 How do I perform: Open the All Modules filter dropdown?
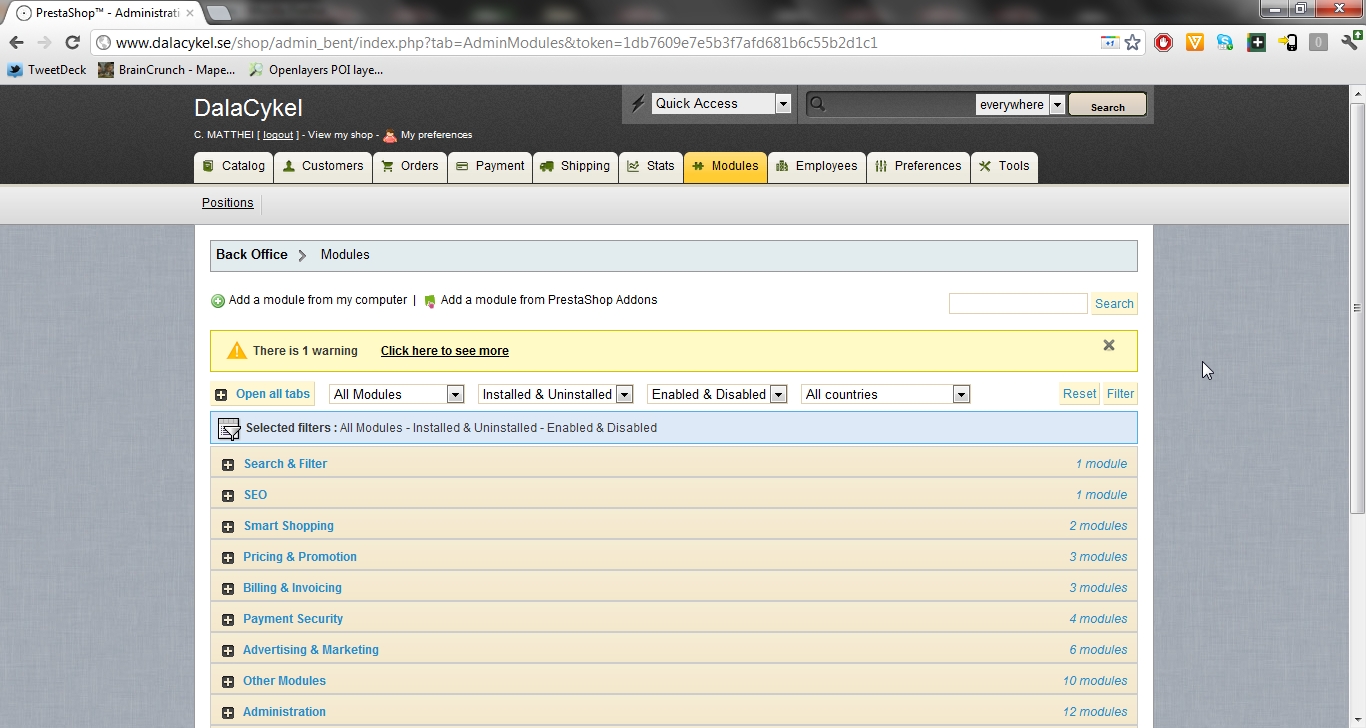tap(396, 394)
